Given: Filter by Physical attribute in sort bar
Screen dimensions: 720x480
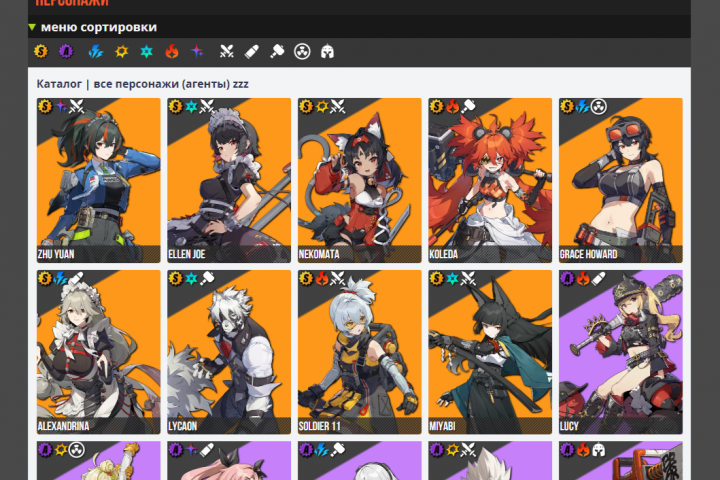Looking at the screenshot, I should click(122, 51).
